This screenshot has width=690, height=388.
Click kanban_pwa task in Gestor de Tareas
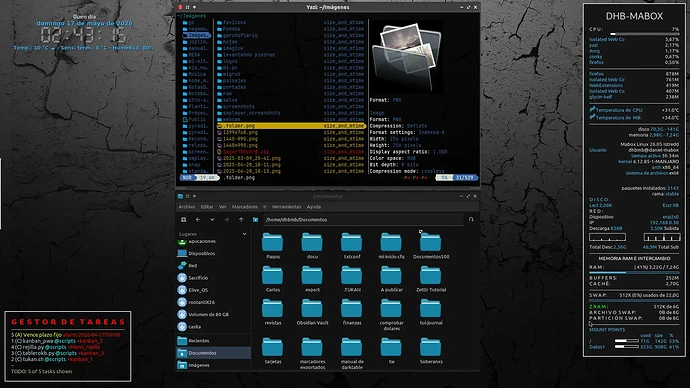56,341
